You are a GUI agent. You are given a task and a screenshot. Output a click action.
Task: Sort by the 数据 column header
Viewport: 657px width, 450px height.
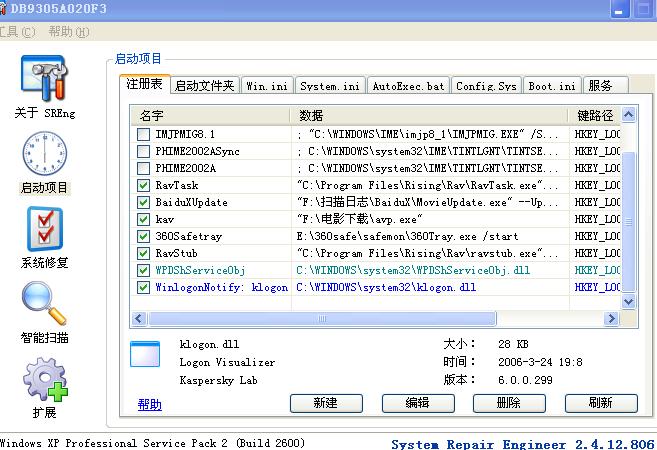coord(429,115)
